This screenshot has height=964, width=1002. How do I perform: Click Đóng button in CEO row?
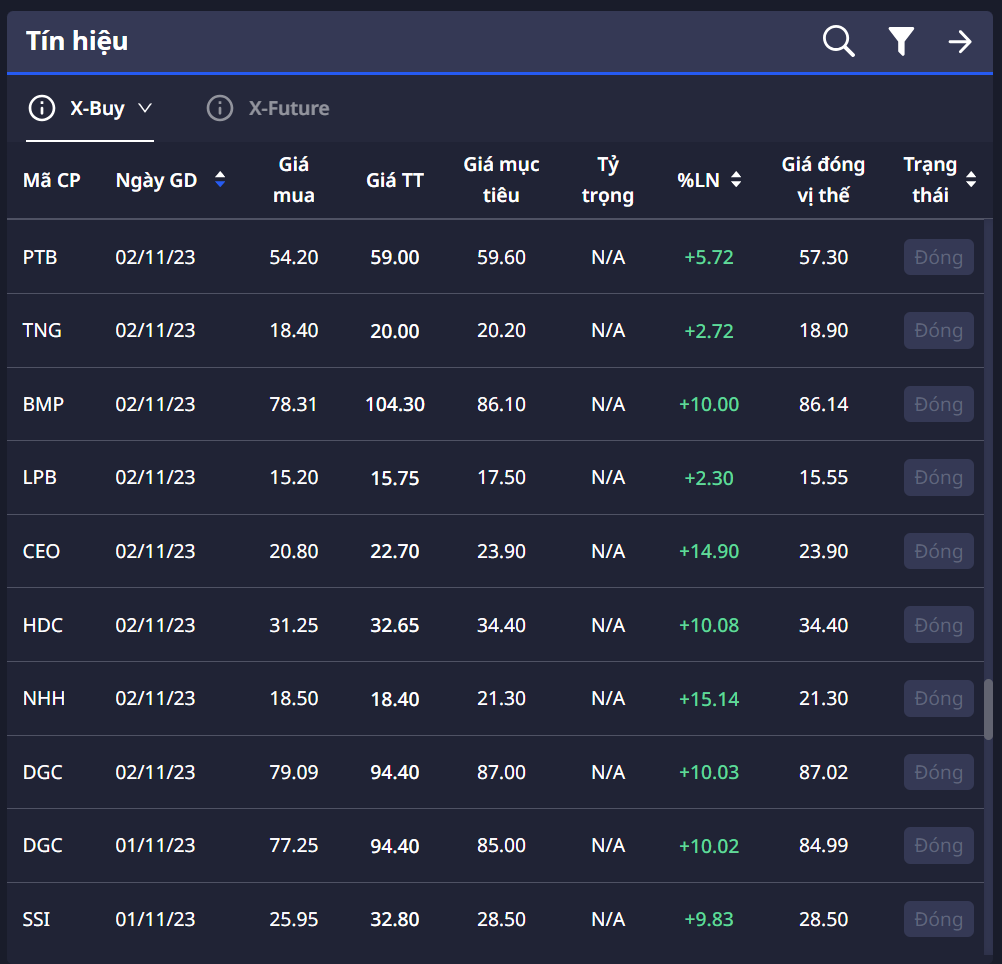938,551
